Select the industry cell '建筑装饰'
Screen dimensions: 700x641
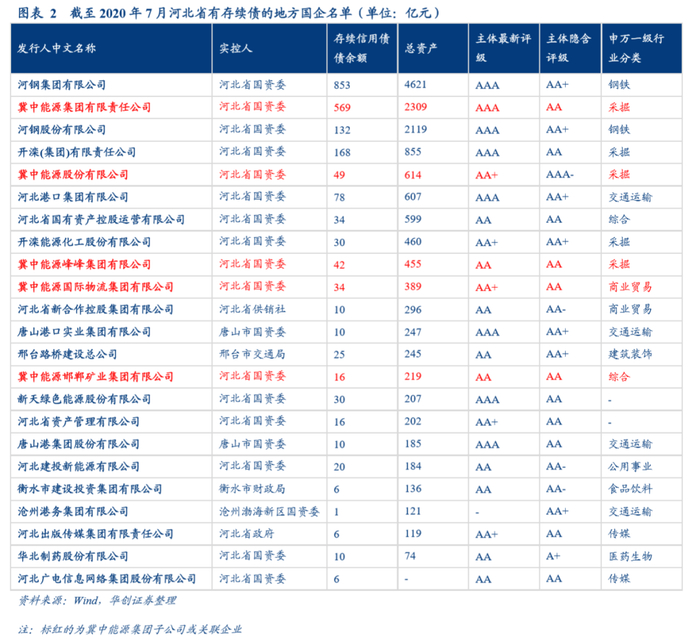point(630,354)
